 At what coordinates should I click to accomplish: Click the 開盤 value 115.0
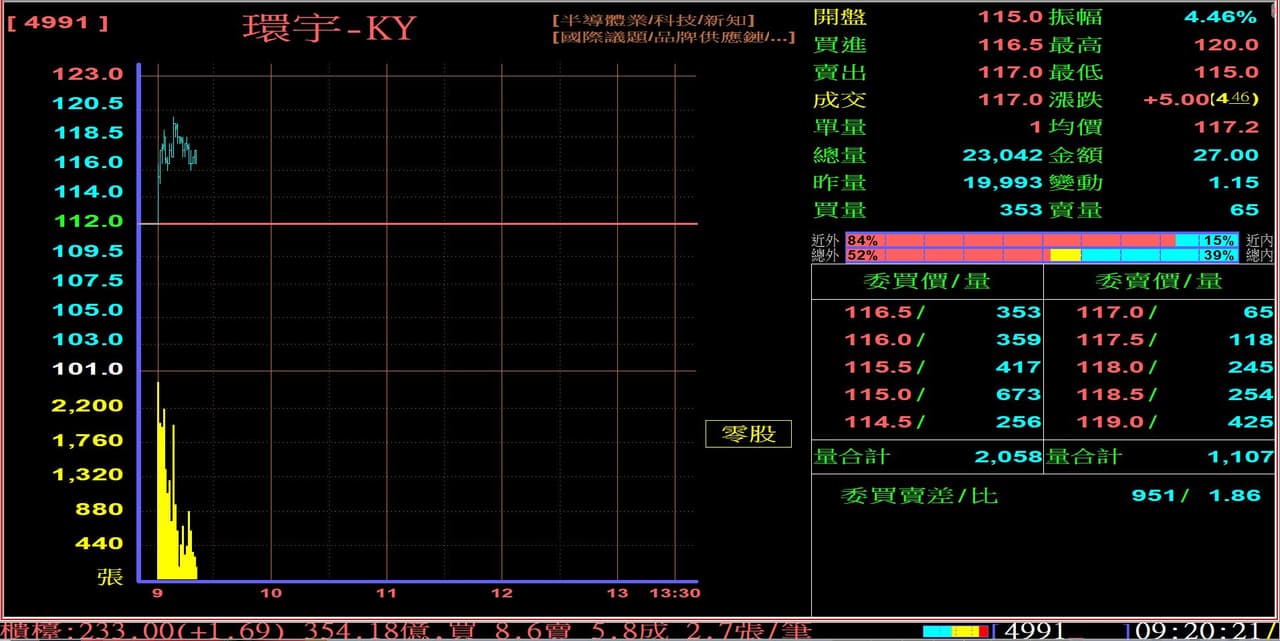click(x=1010, y=17)
